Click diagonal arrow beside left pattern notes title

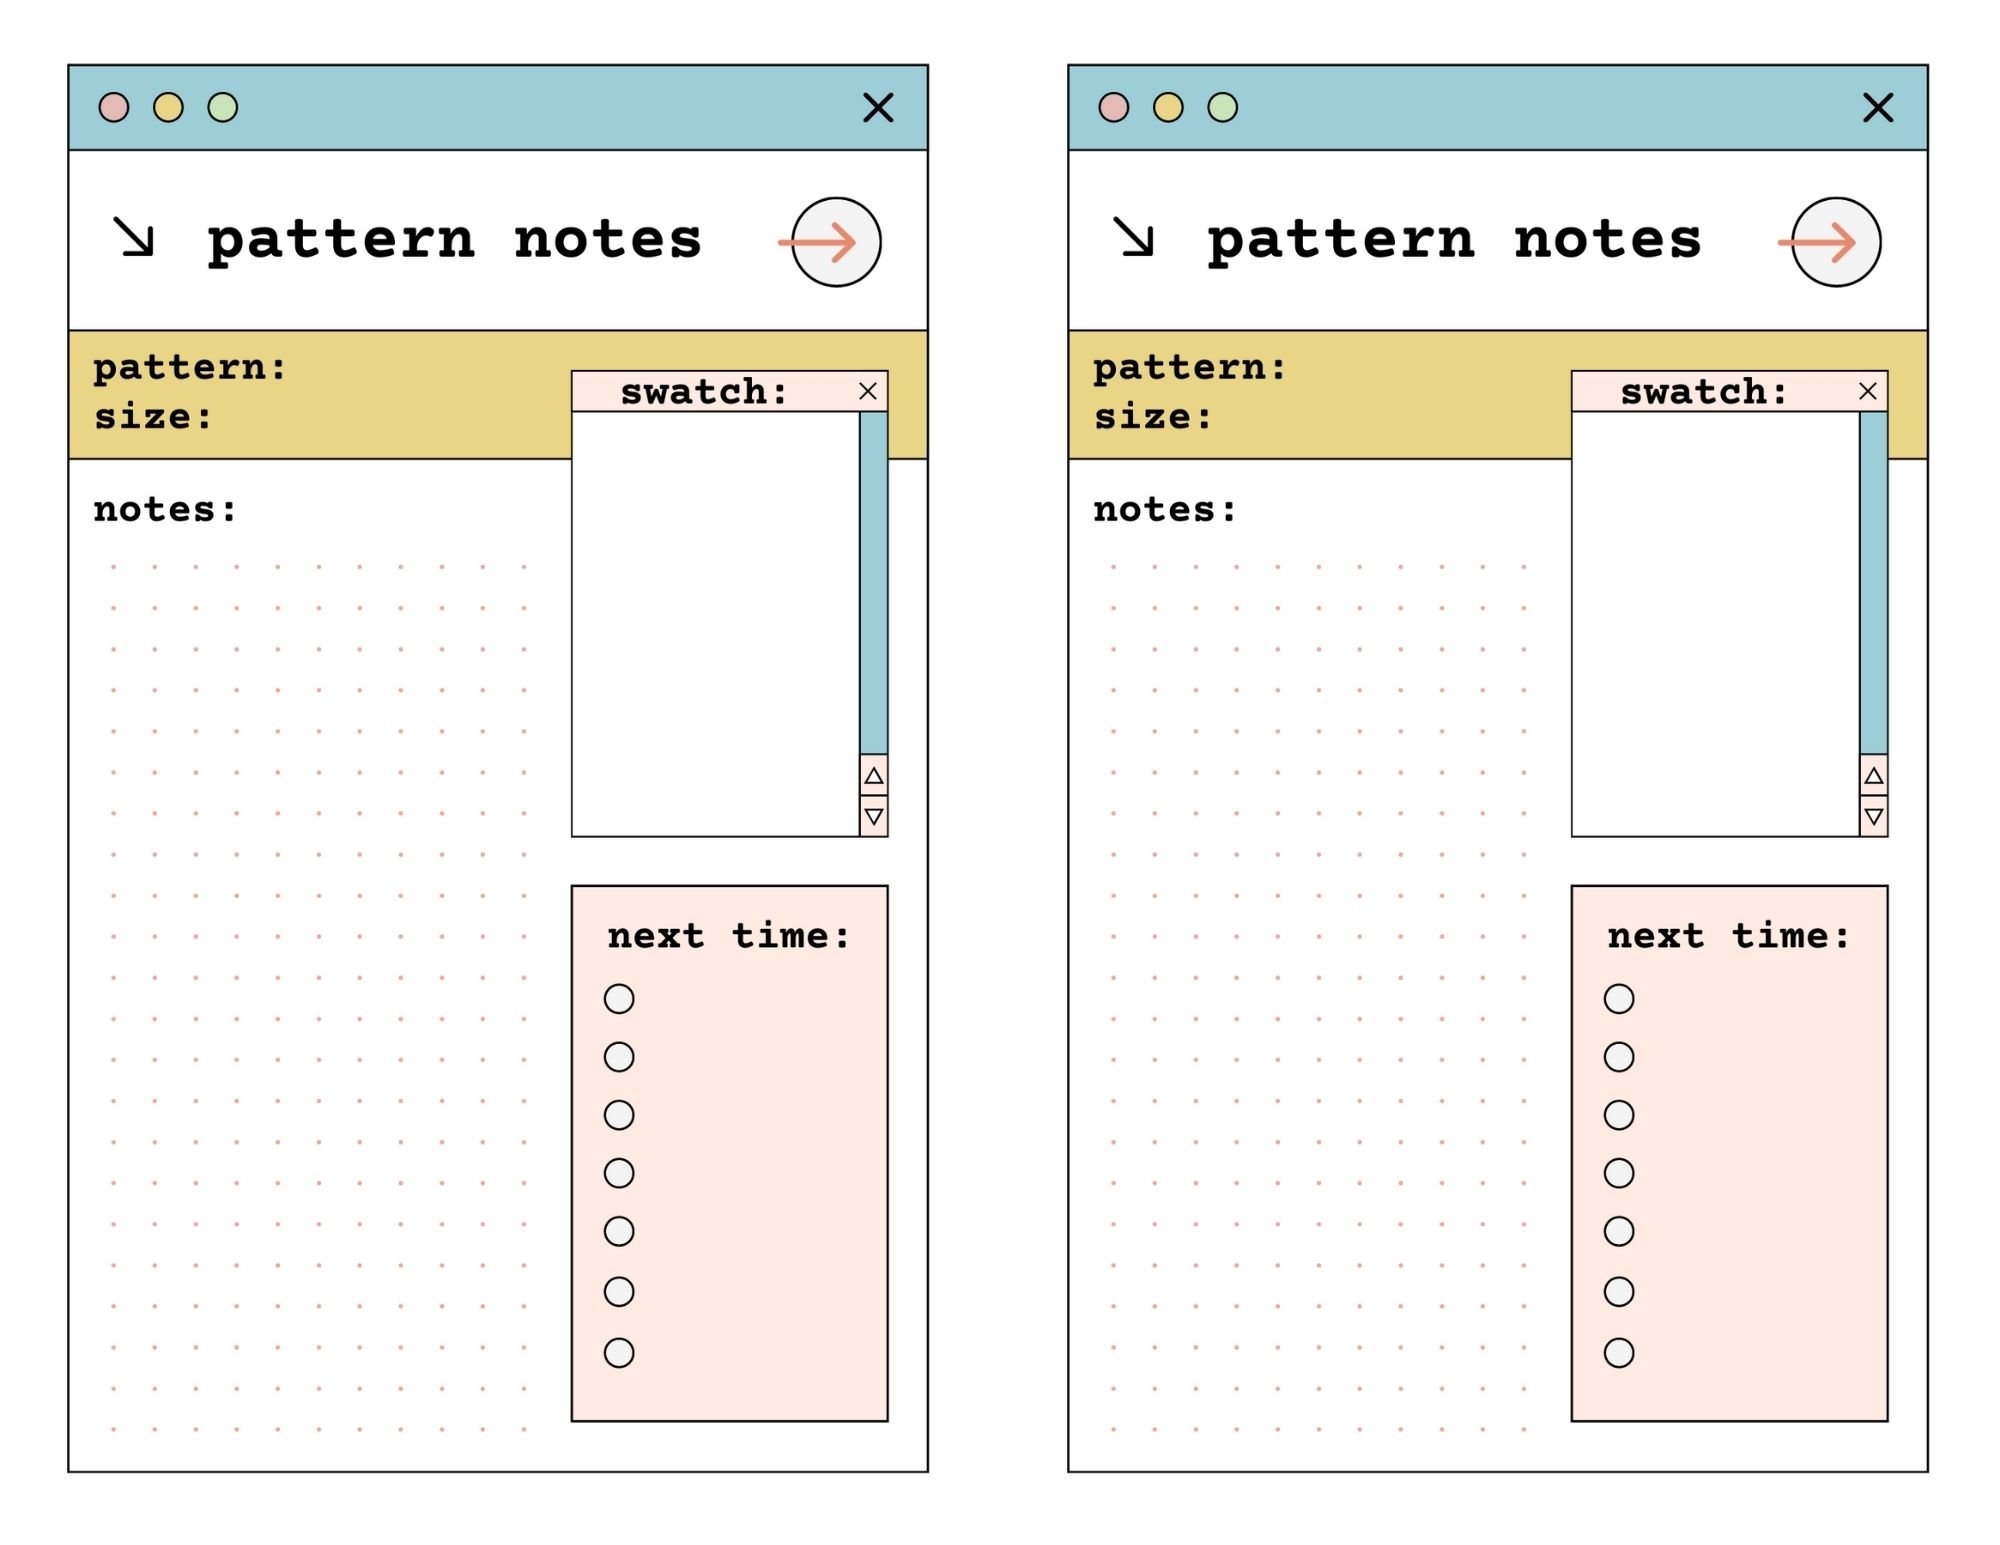pos(134,237)
